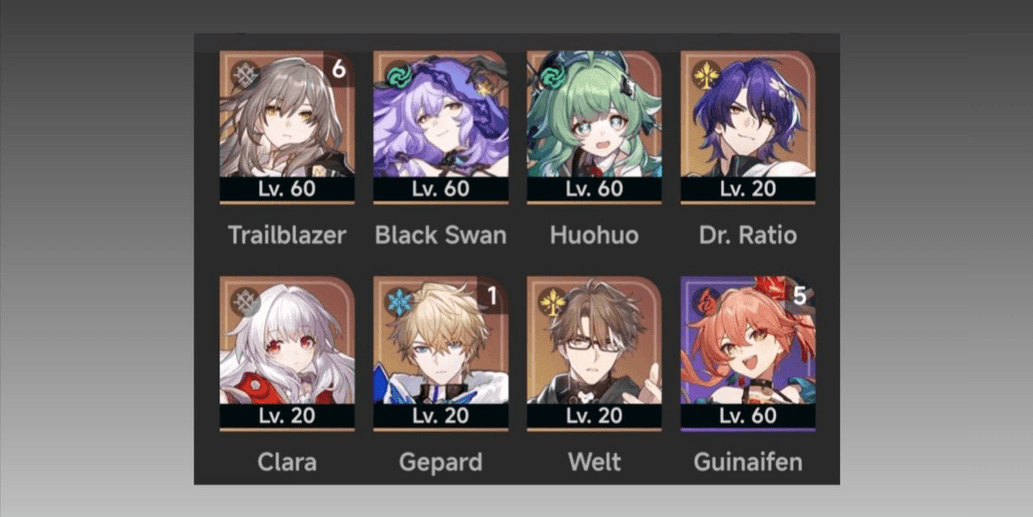1033x517 pixels.
Task: Click the Welt name label
Action: 594,462
